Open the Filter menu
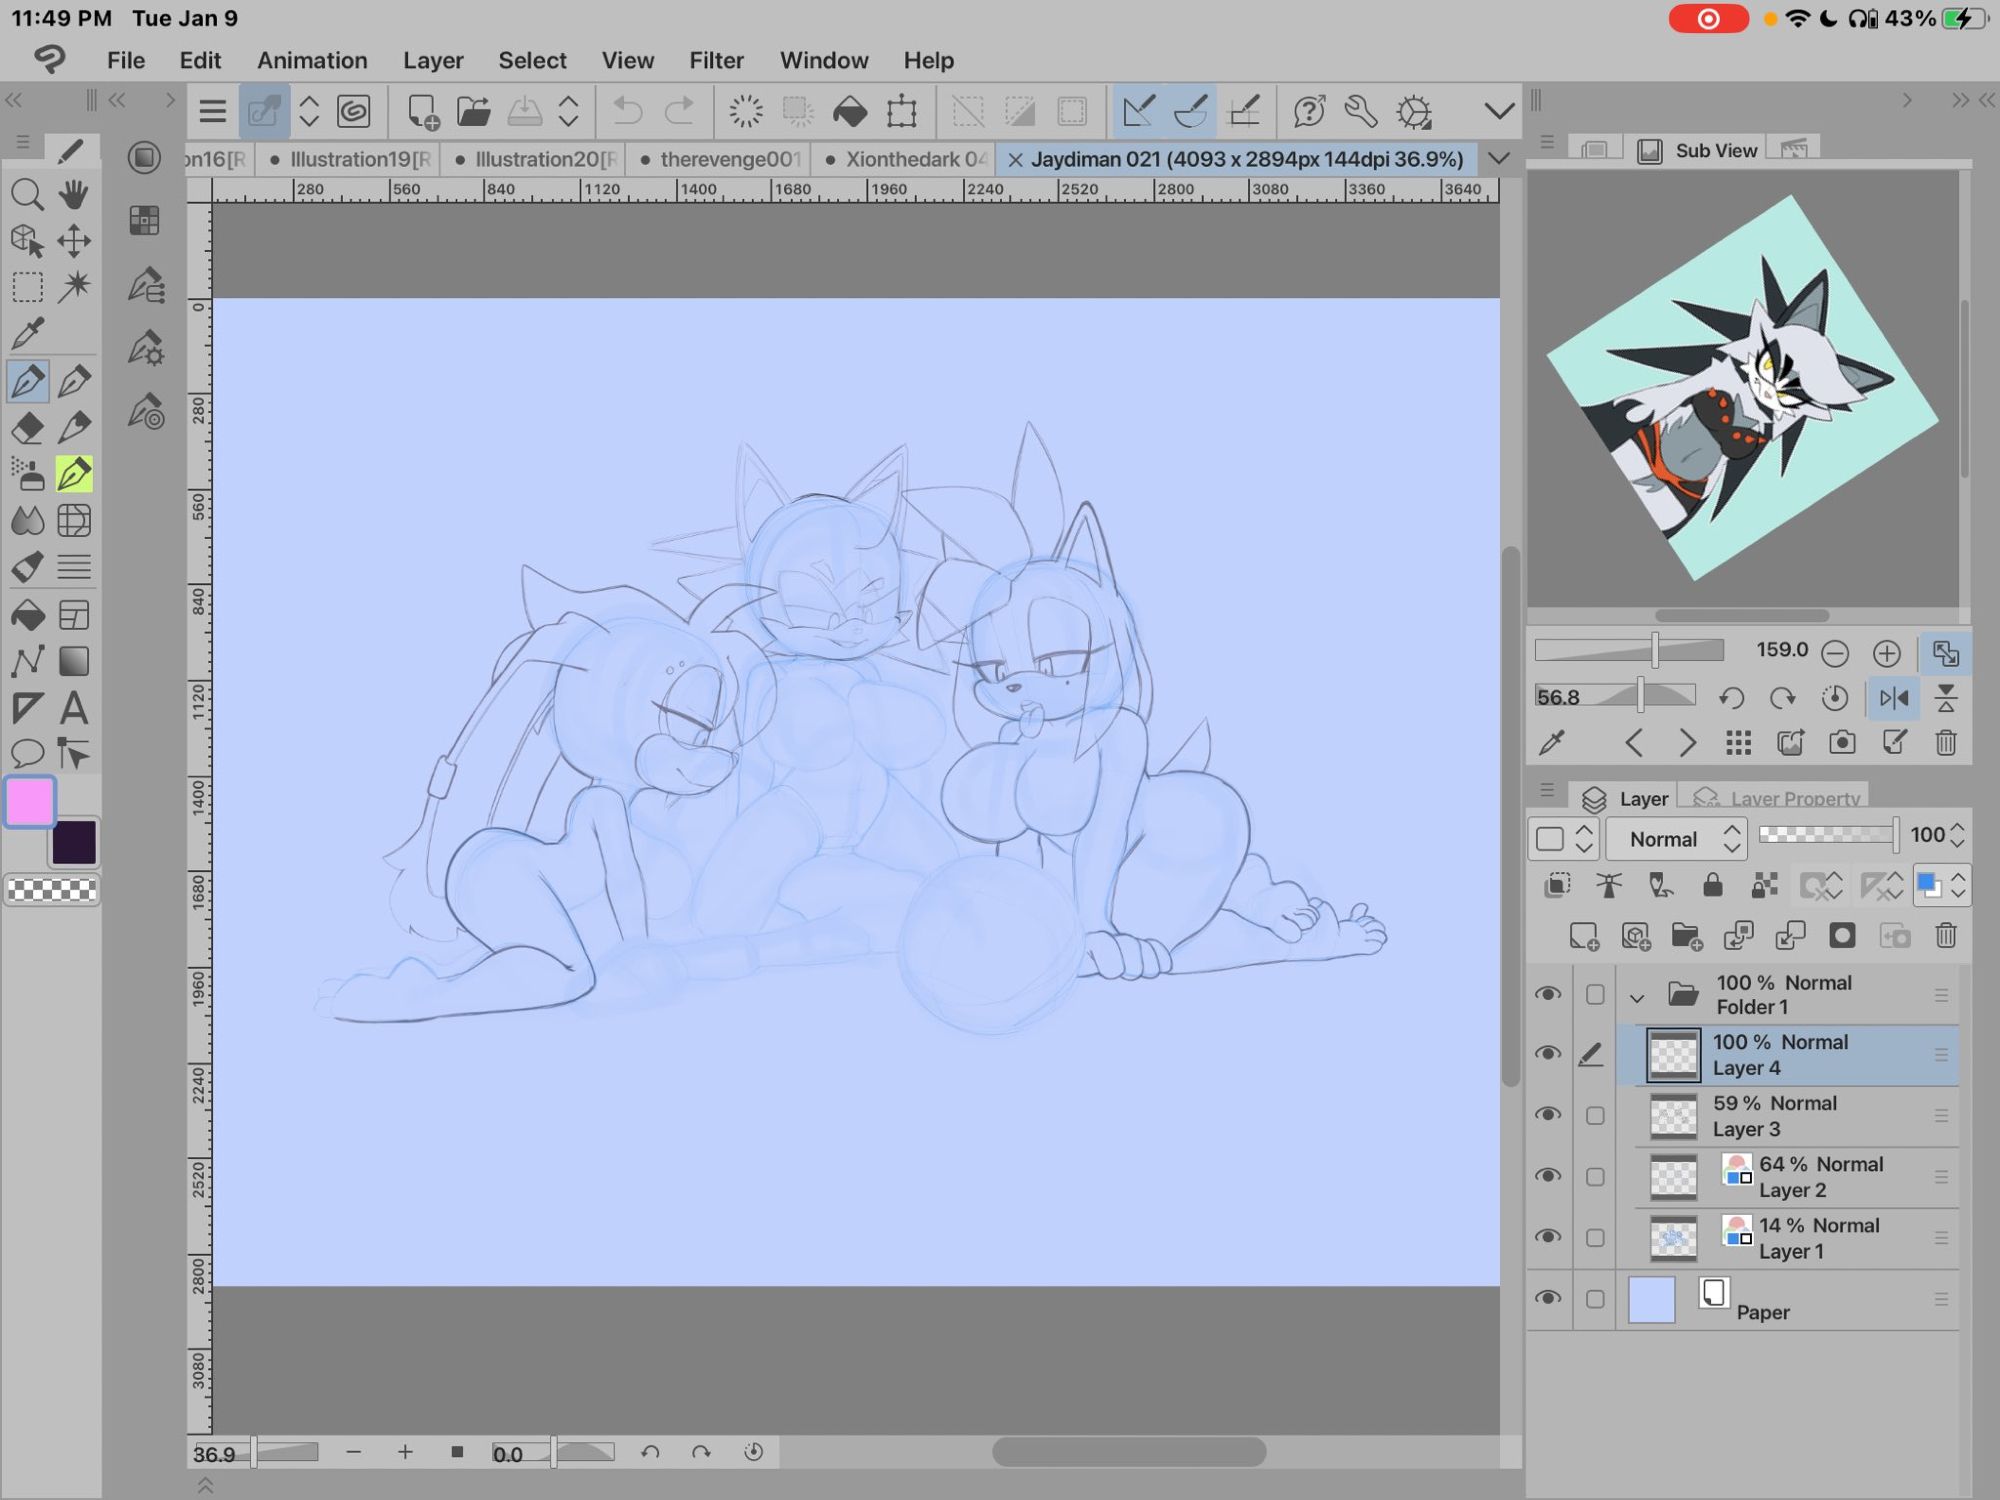This screenshot has height=1500, width=2000. click(x=716, y=60)
